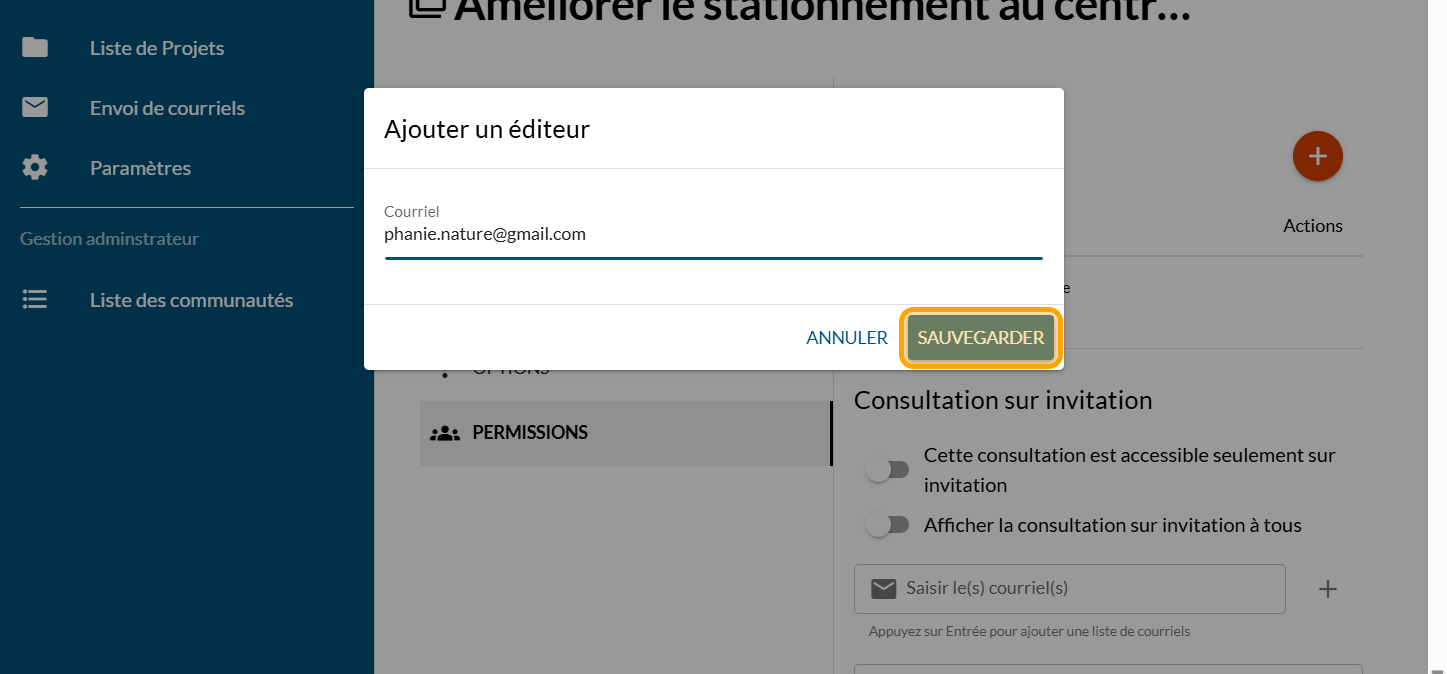
Task: Click ANNULER to dismiss the dialog
Action: click(846, 338)
